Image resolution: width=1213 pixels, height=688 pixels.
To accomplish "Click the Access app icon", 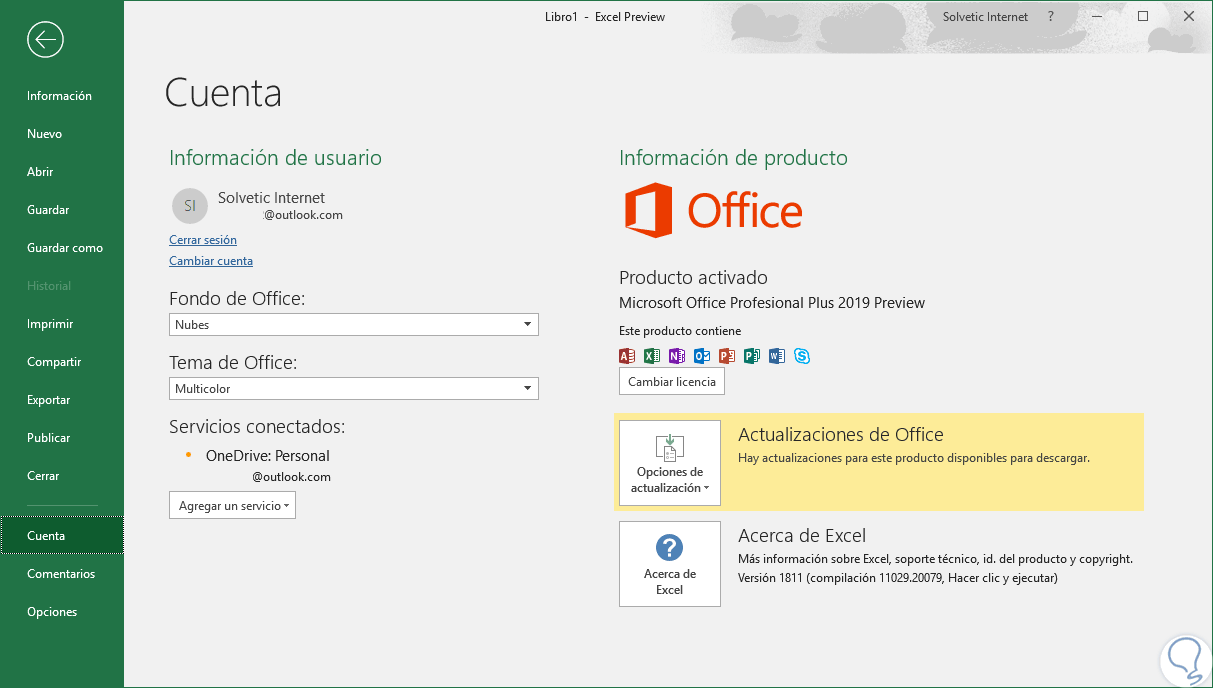I will [x=627, y=355].
